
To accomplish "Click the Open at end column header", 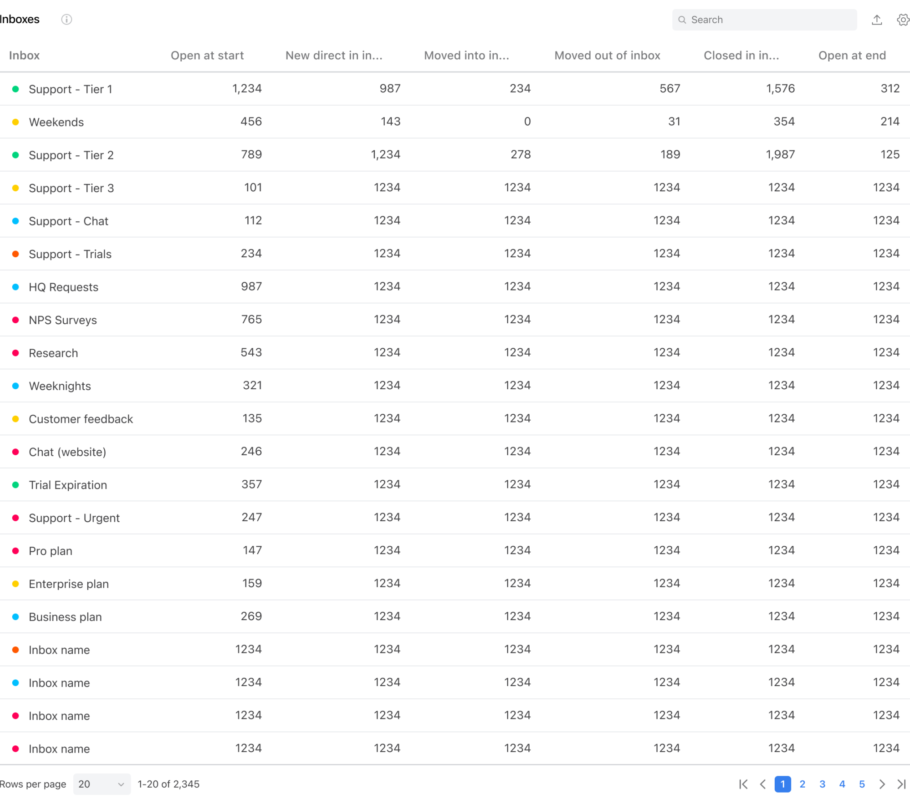I will click(852, 56).
